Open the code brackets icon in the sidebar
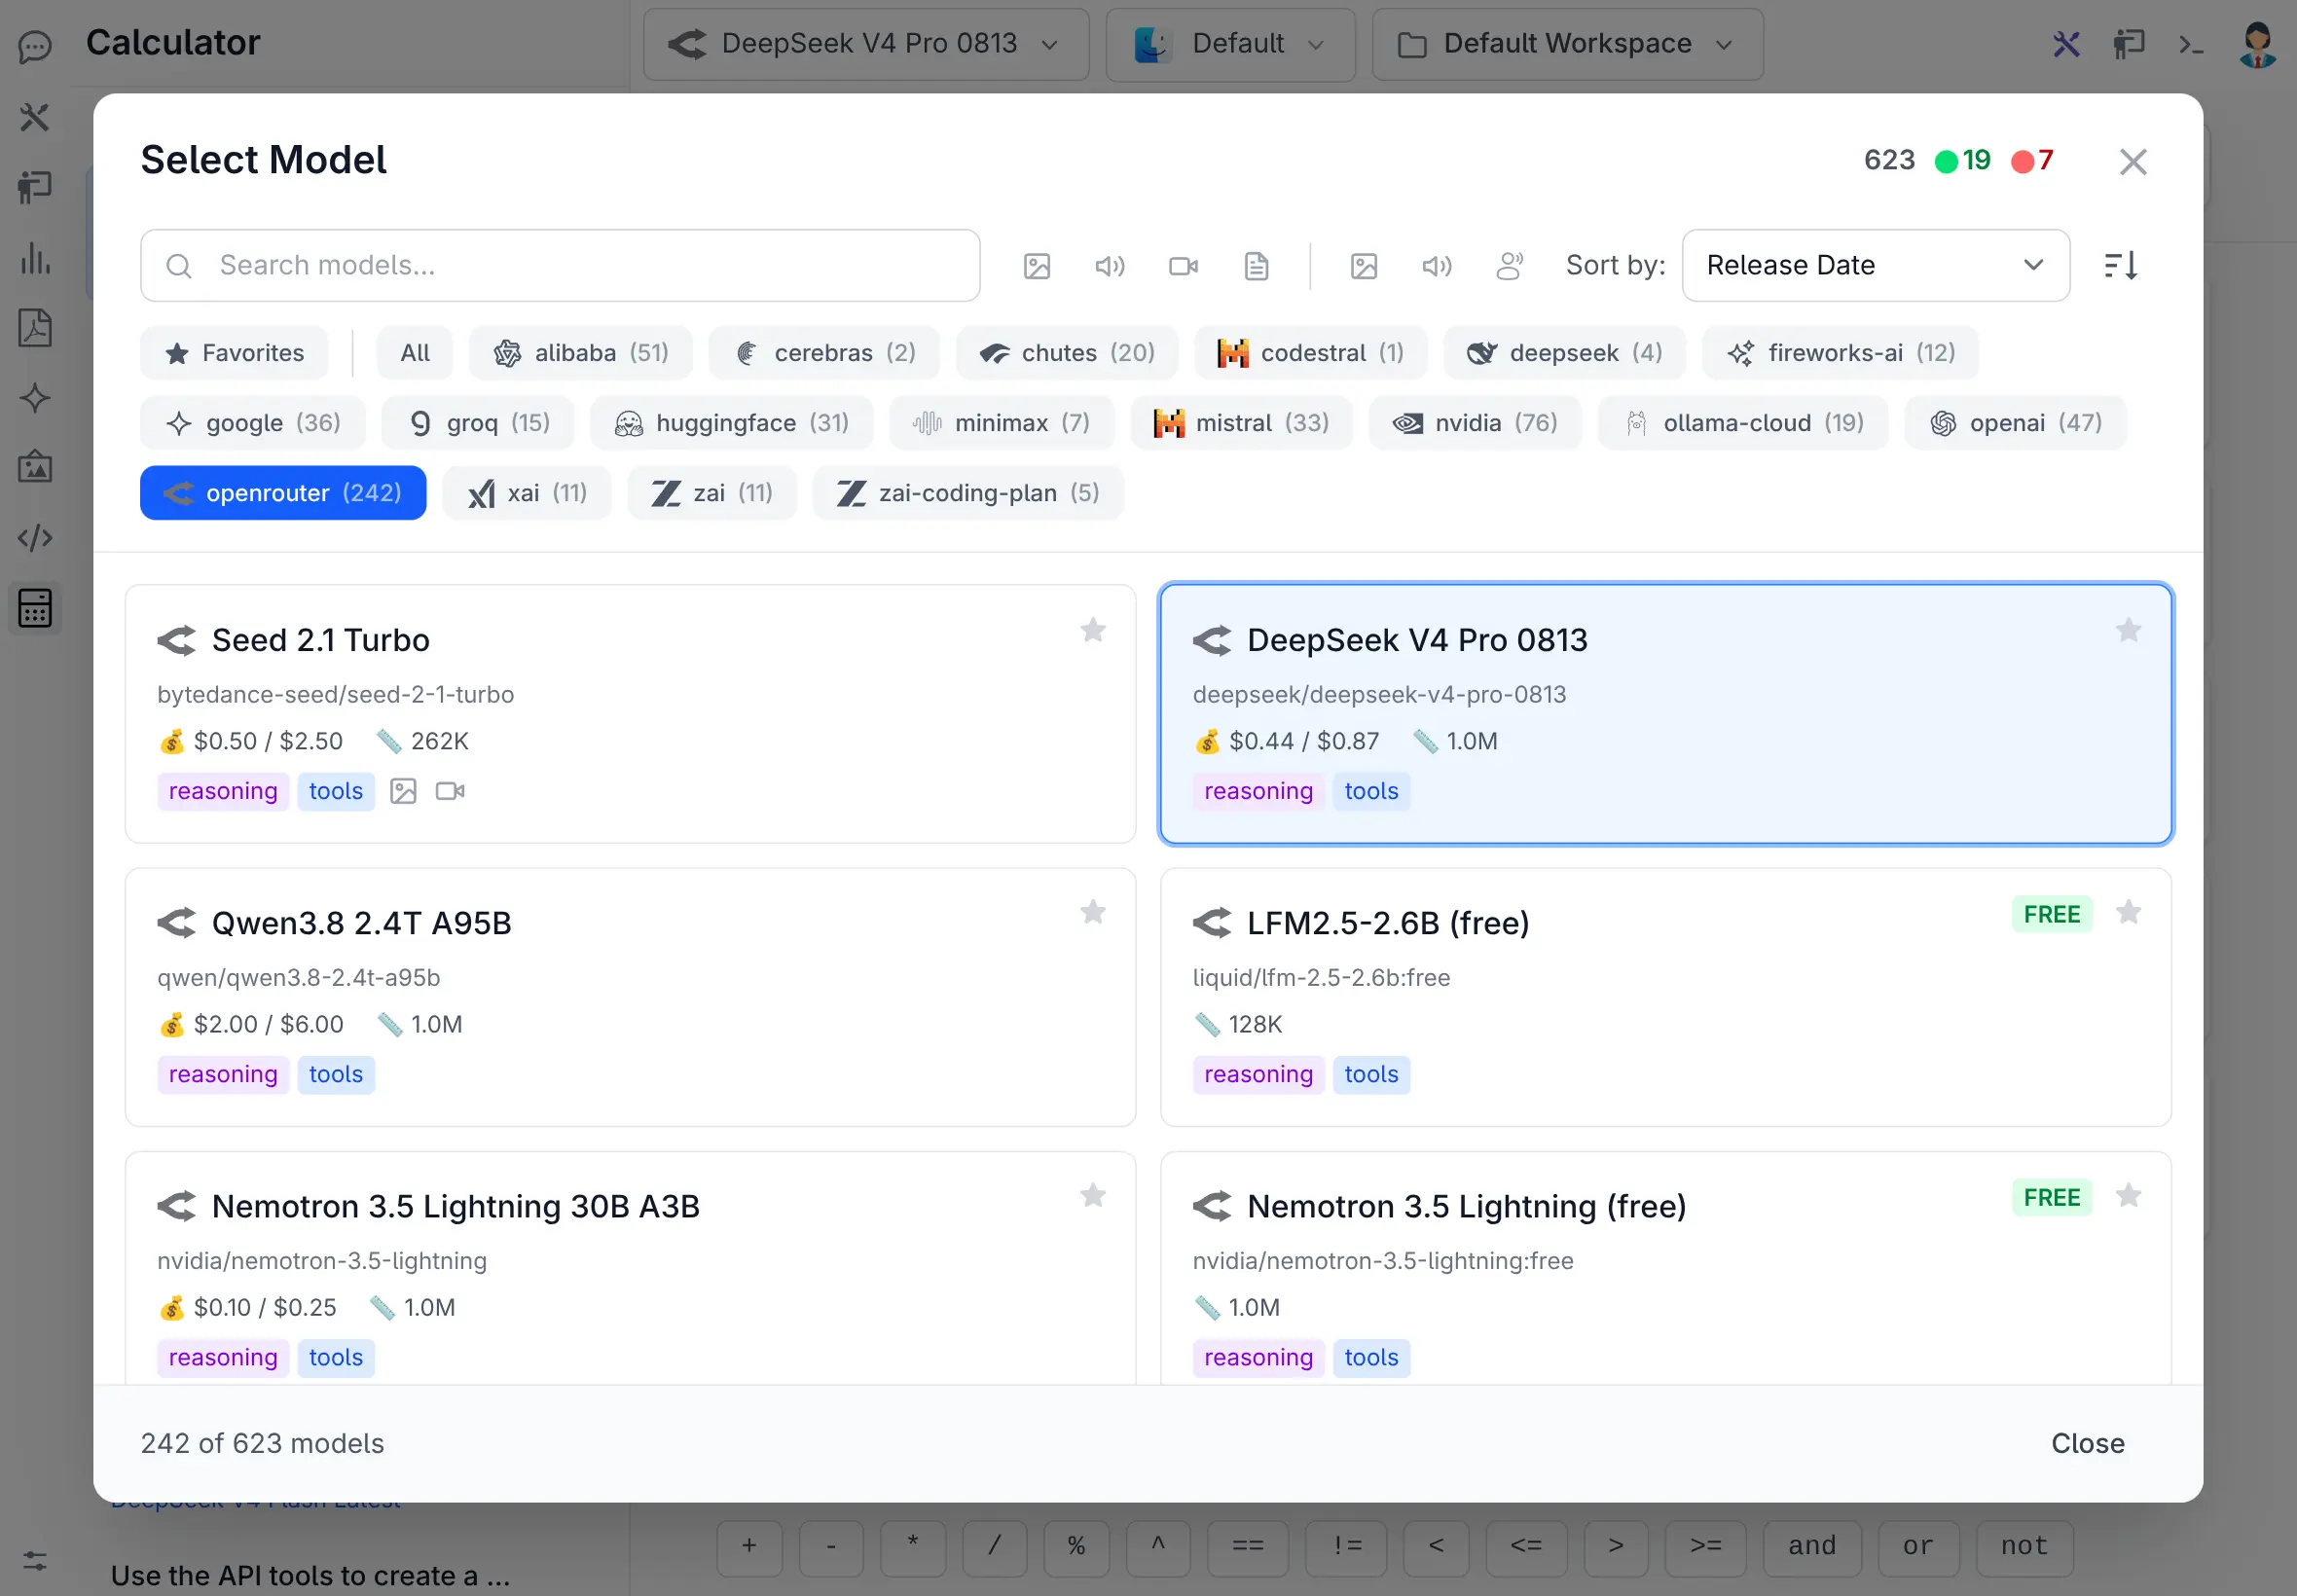The width and height of the screenshot is (2297, 1596). pyautogui.click(x=35, y=538)
